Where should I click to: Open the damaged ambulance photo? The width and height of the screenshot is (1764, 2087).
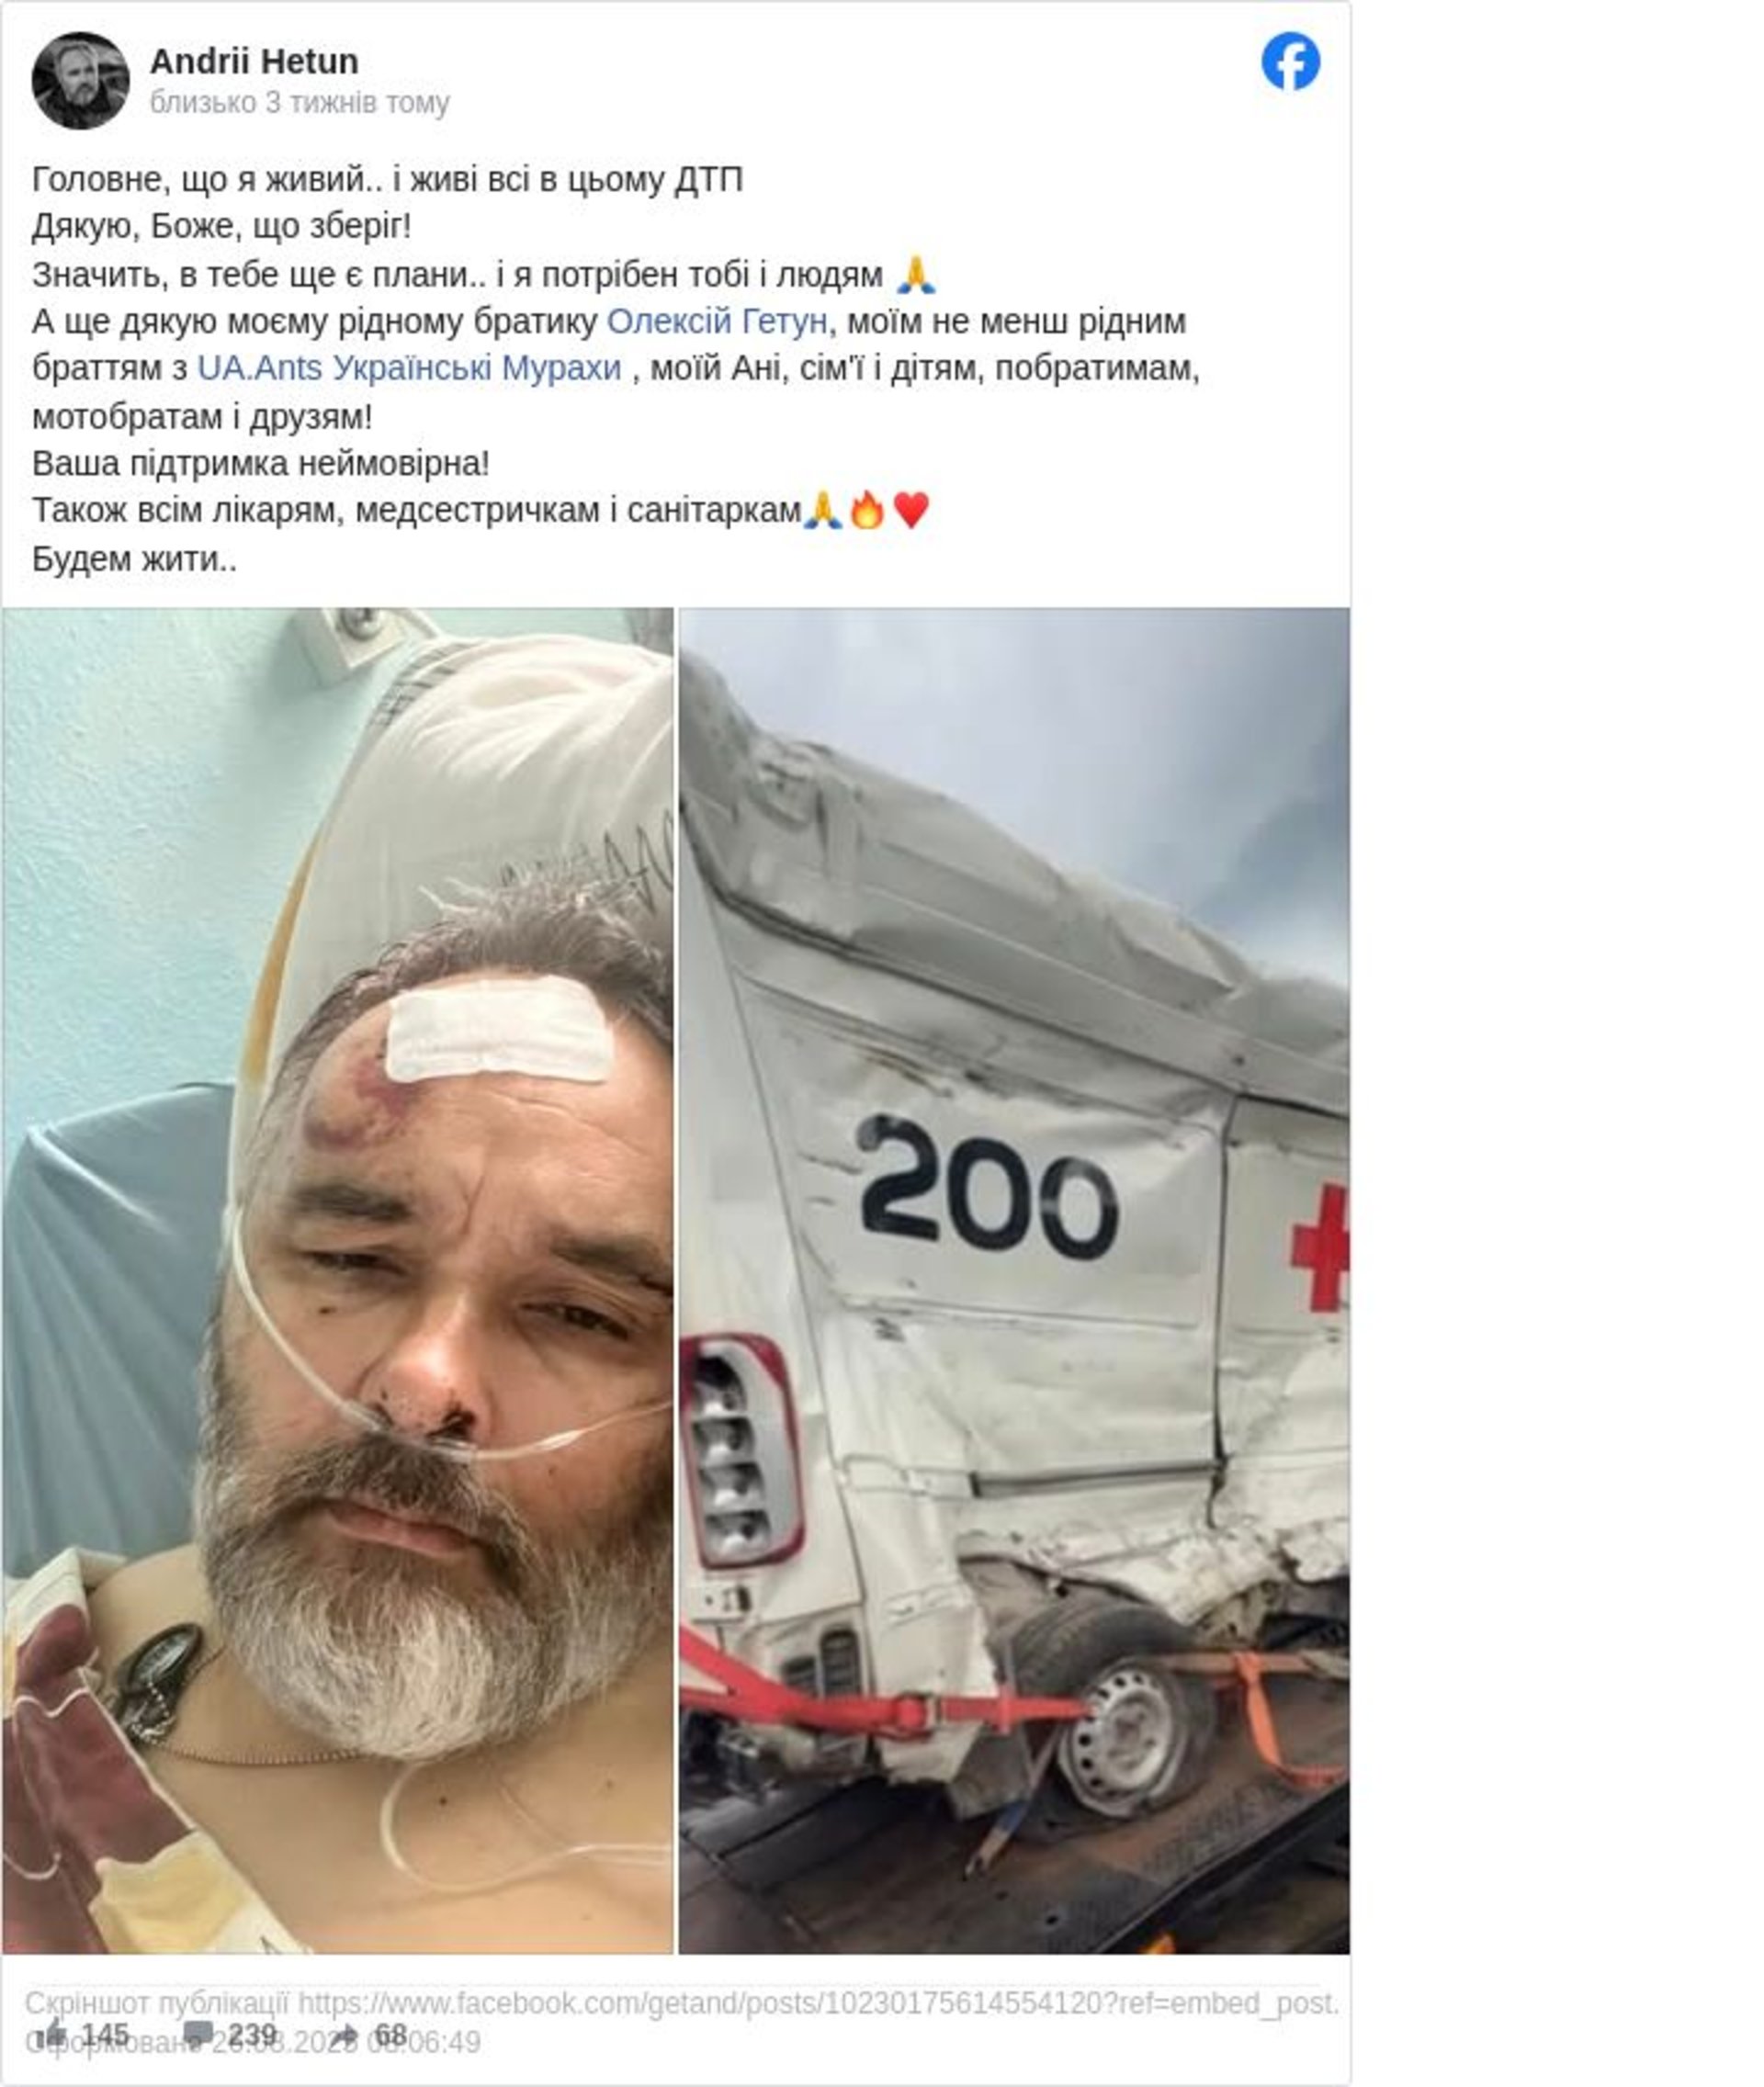point(1014,1280)
